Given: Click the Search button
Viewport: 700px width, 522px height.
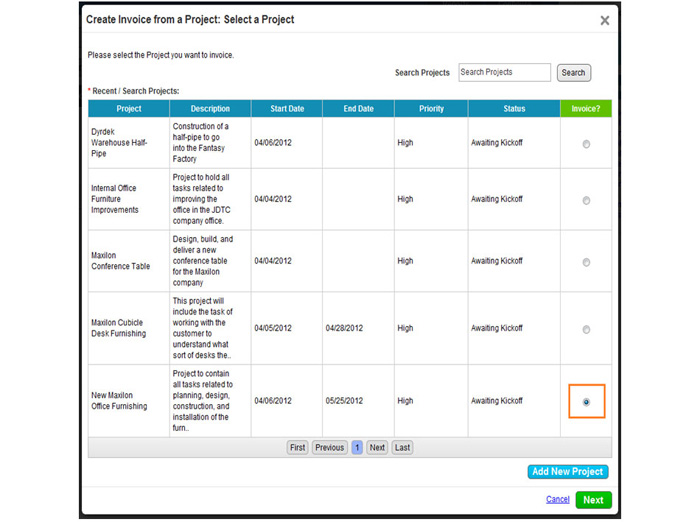Looking at the screenshot, I should 574,73.
